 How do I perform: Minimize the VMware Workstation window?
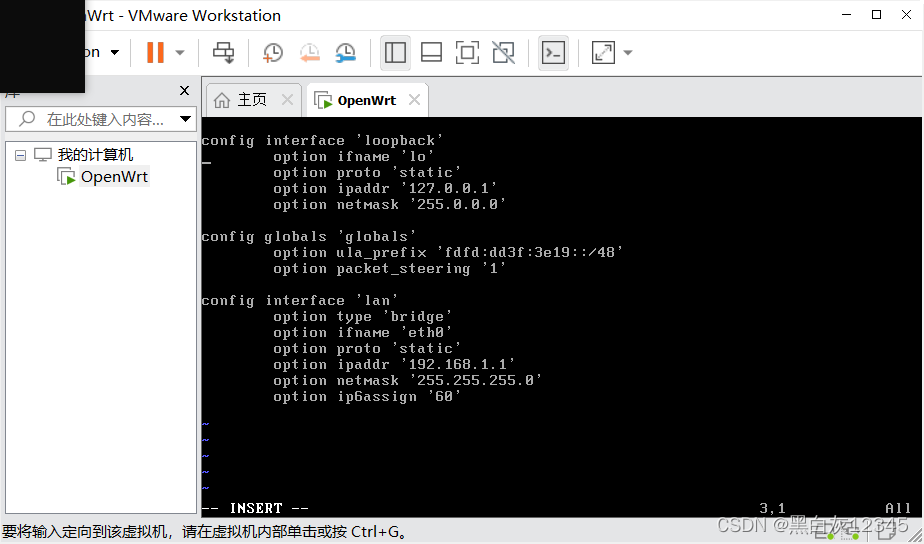click(847, 14)
